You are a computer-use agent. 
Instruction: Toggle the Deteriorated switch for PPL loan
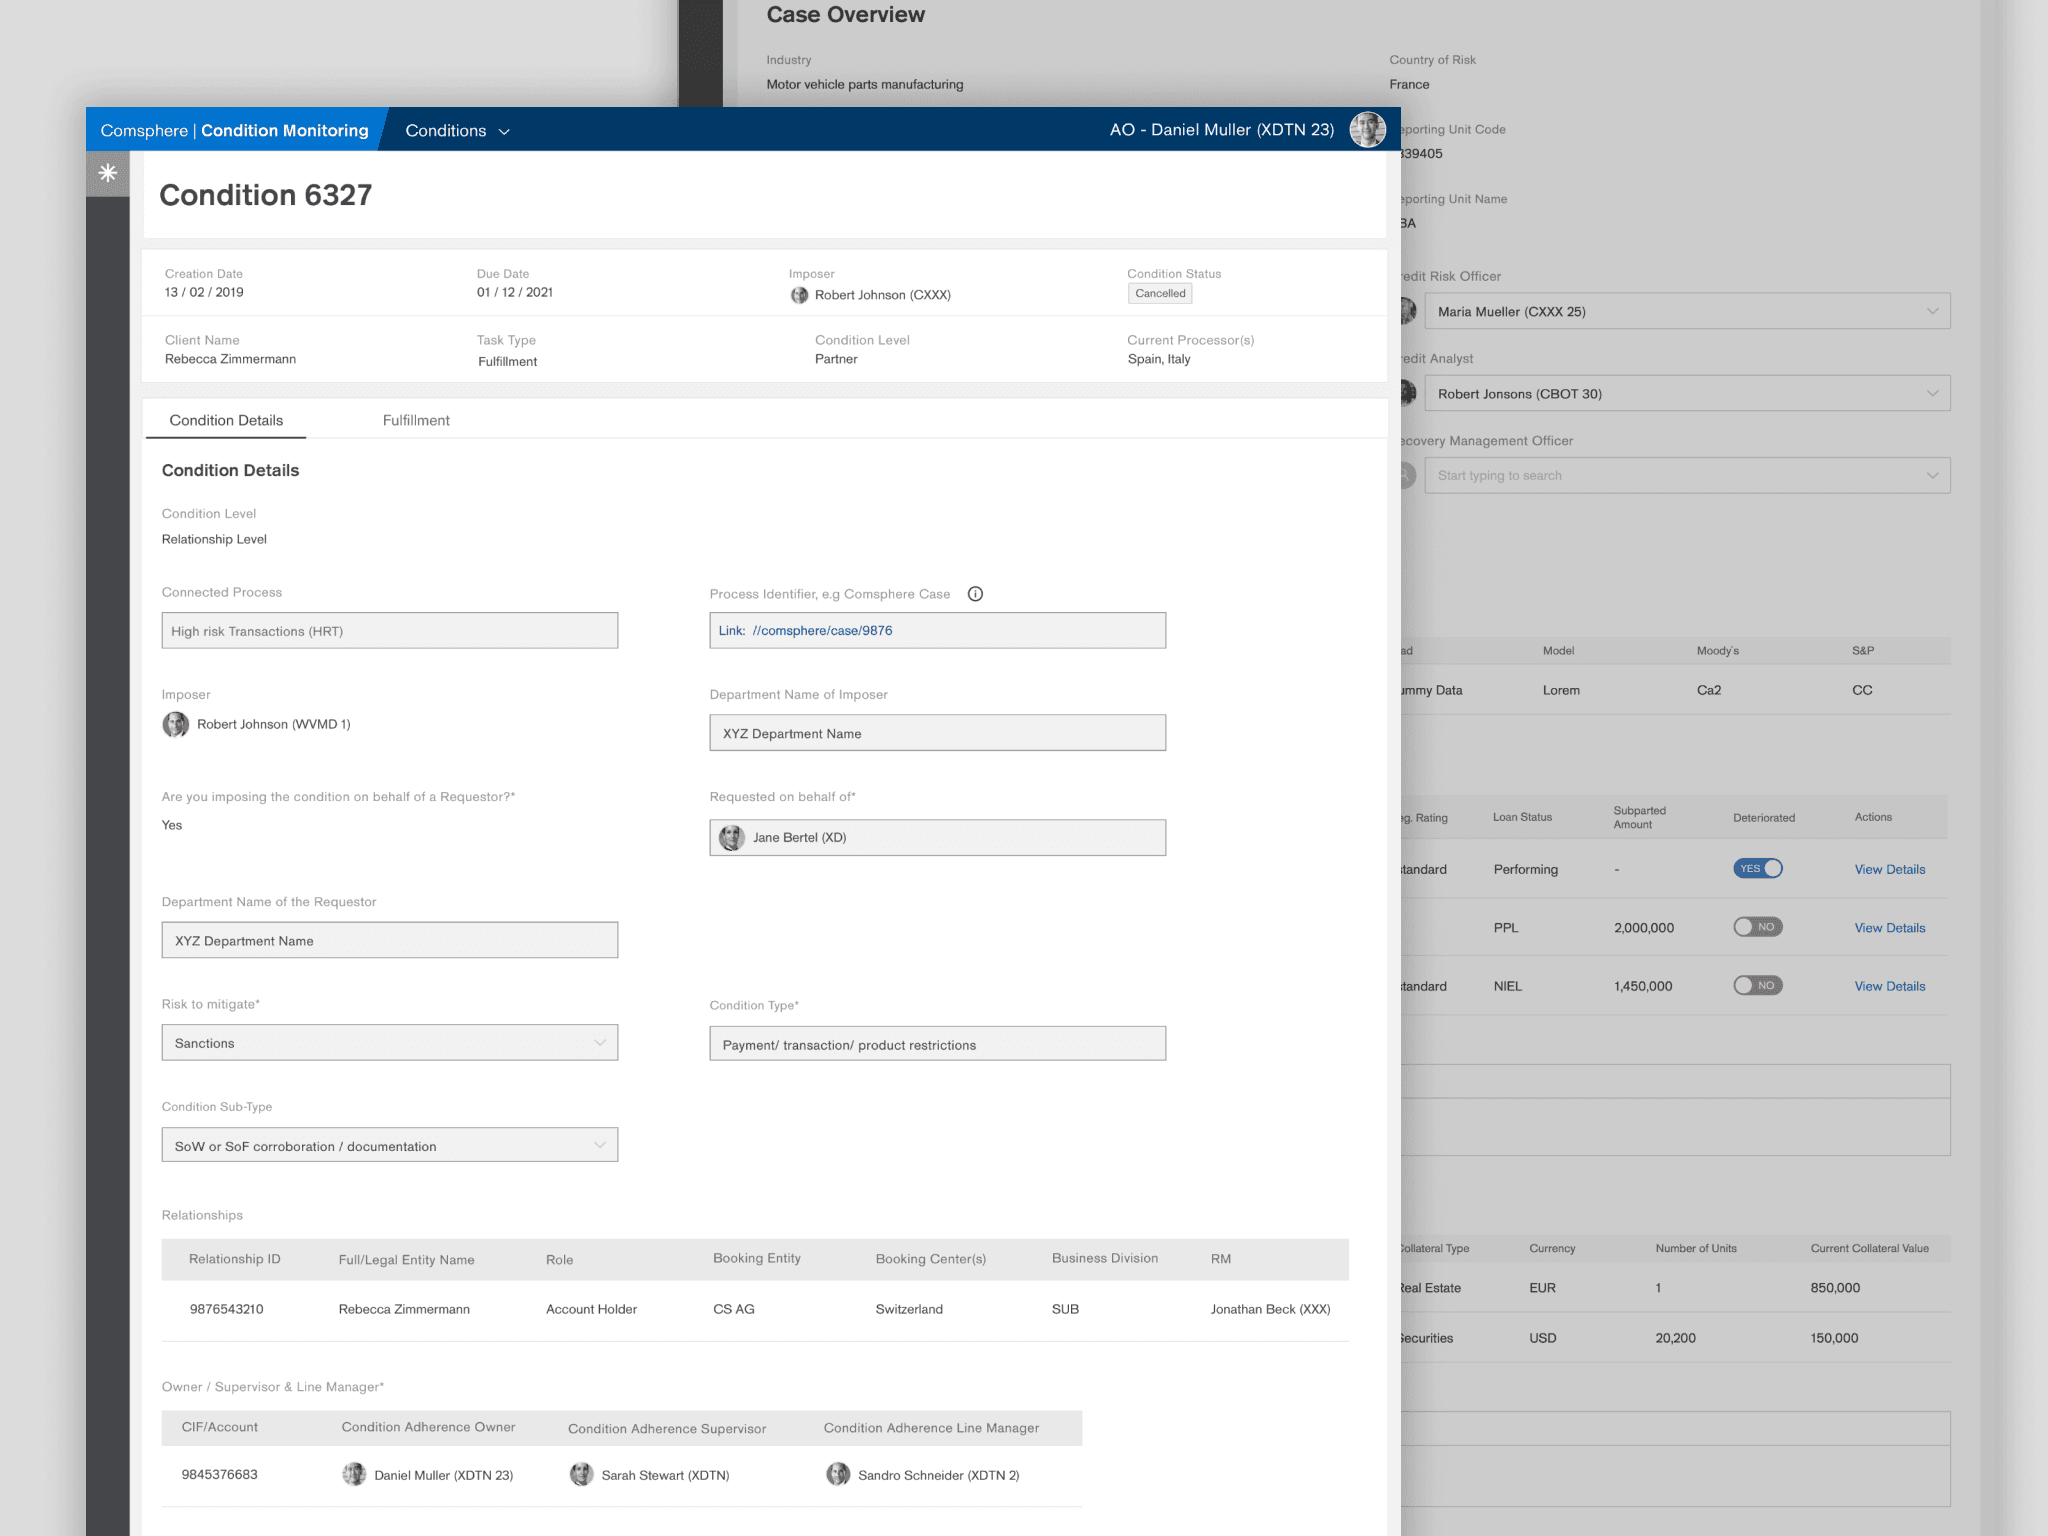click(1758, 927)
